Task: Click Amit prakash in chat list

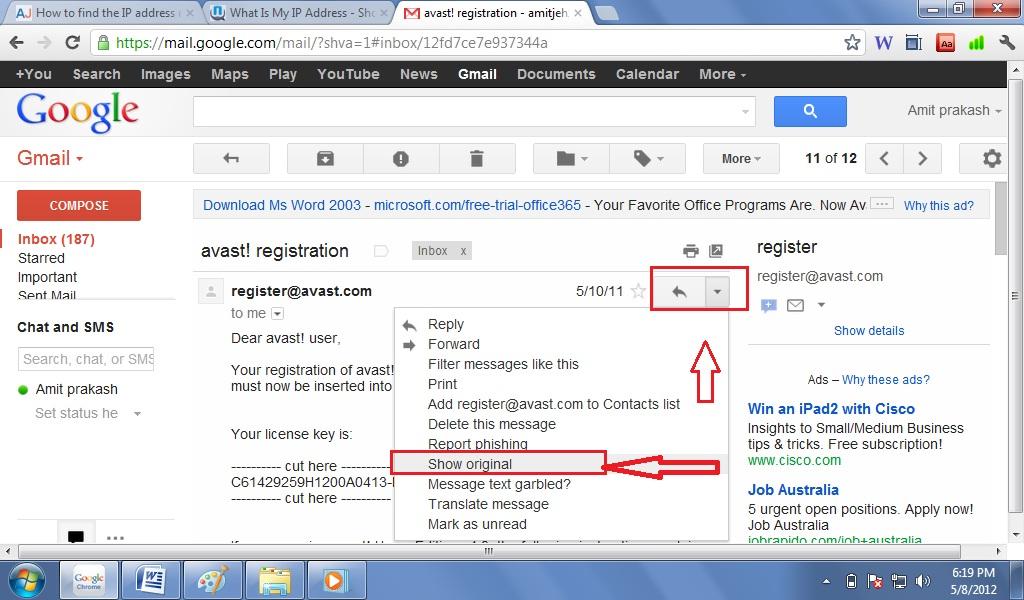Action: point(76,389)
